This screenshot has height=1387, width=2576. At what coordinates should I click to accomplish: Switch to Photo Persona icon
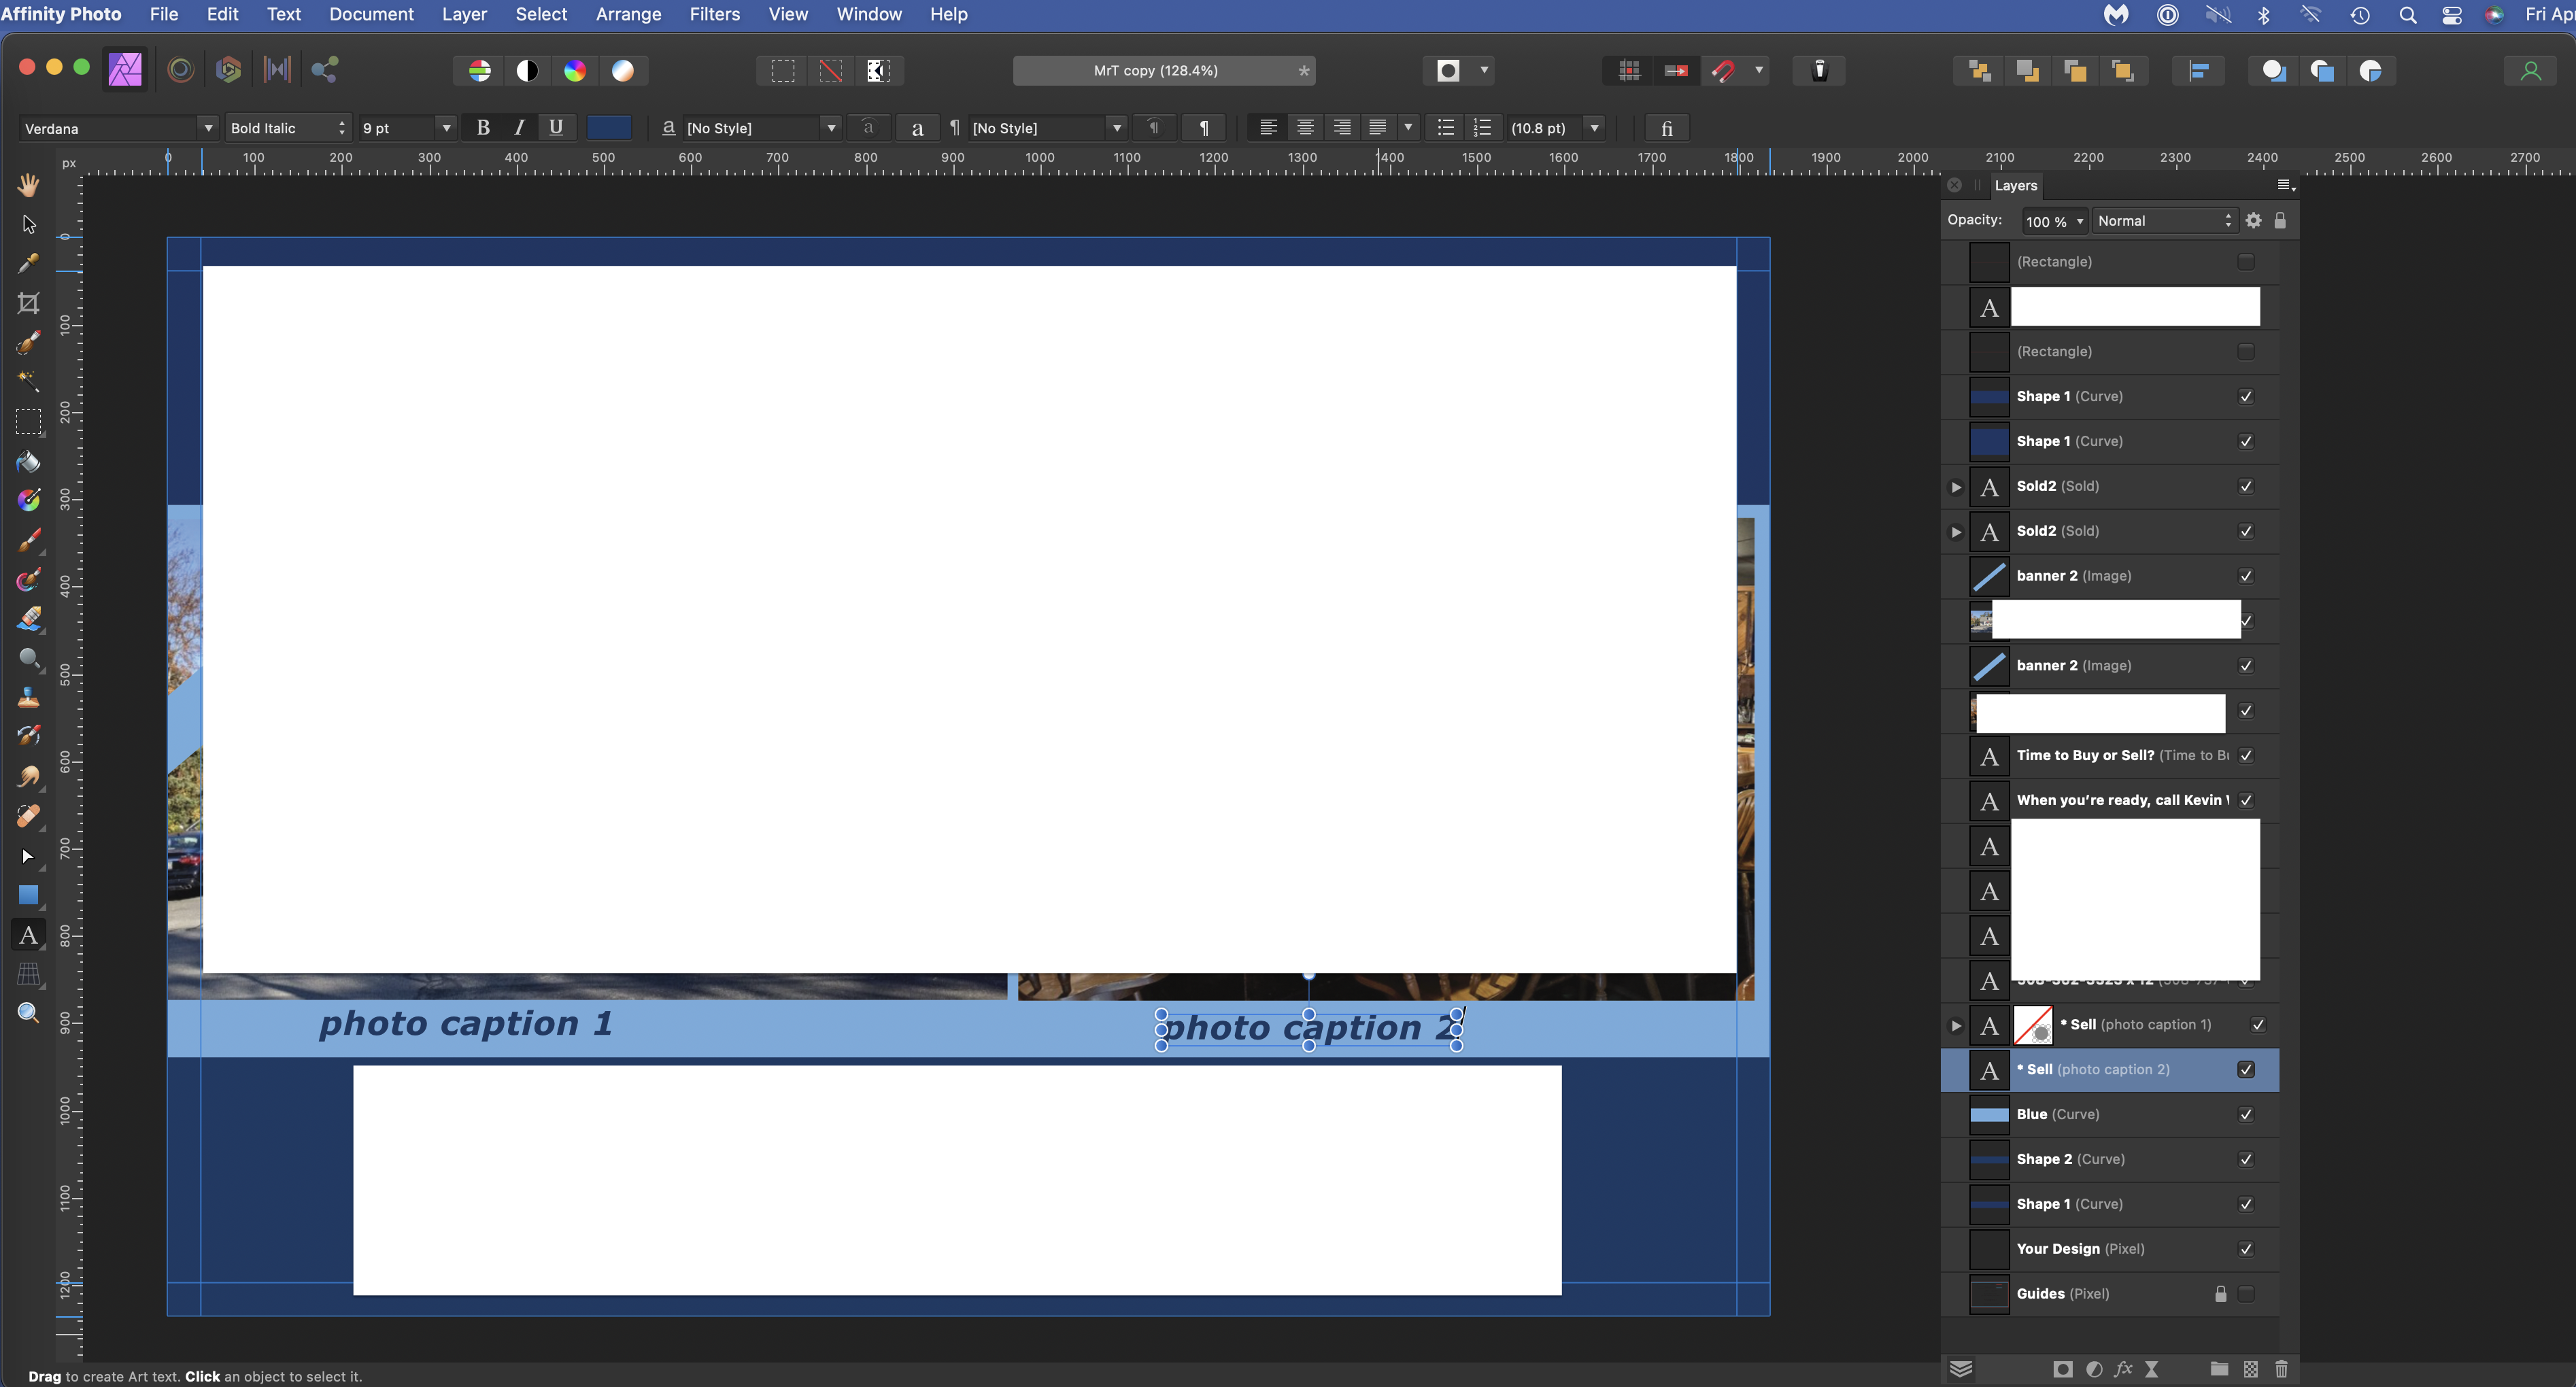tap(125, 70)
